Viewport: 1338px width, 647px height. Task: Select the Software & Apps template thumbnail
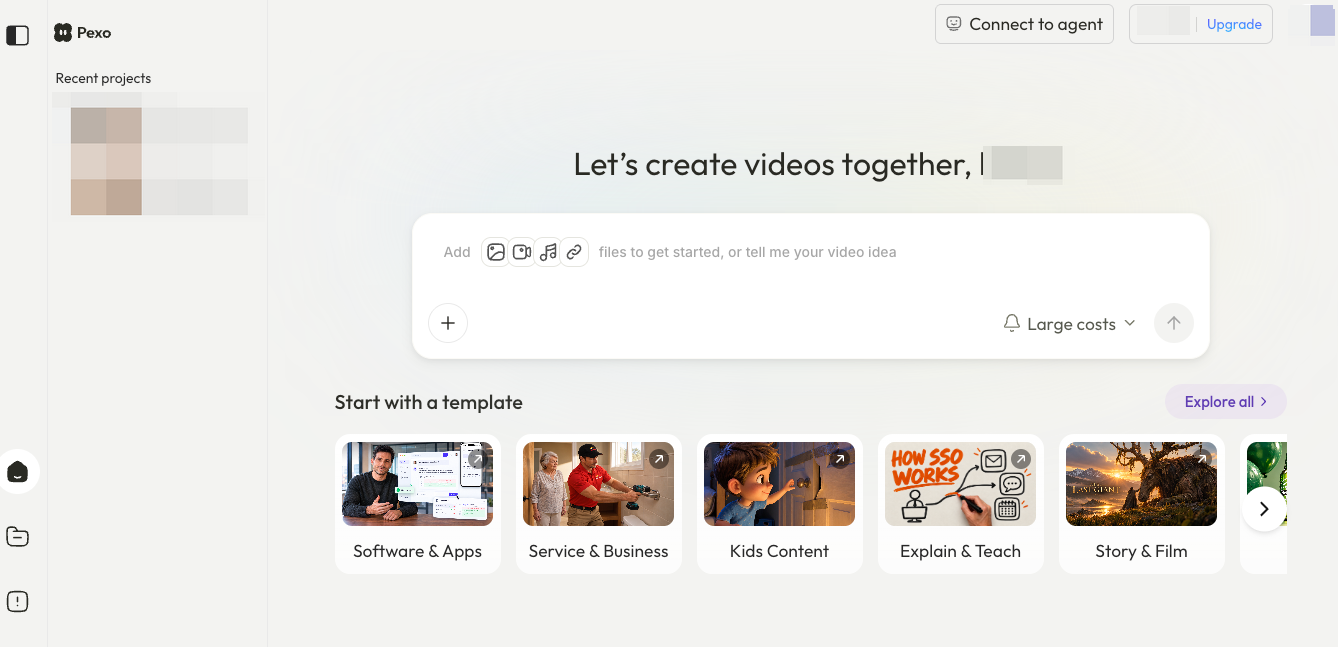tap(418, 484)
